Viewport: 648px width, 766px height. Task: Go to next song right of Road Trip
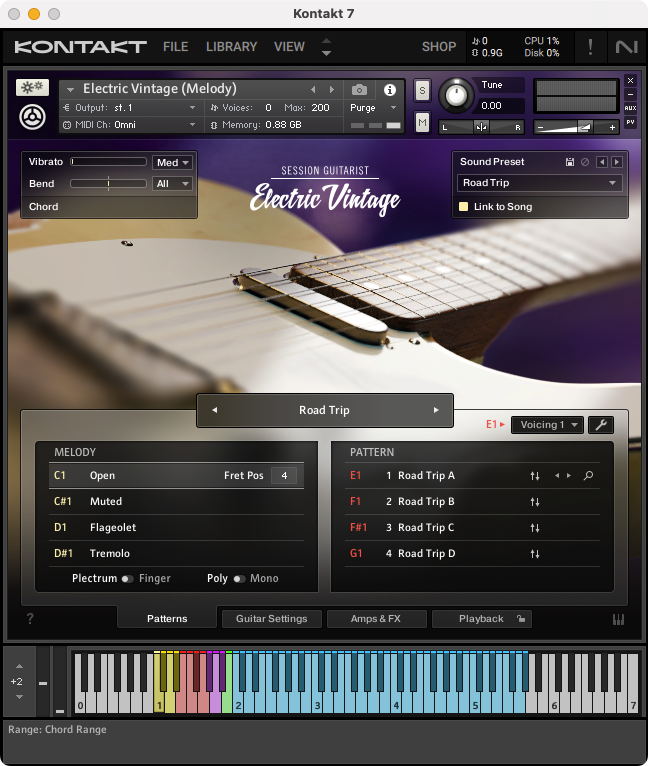click(436, 410)
